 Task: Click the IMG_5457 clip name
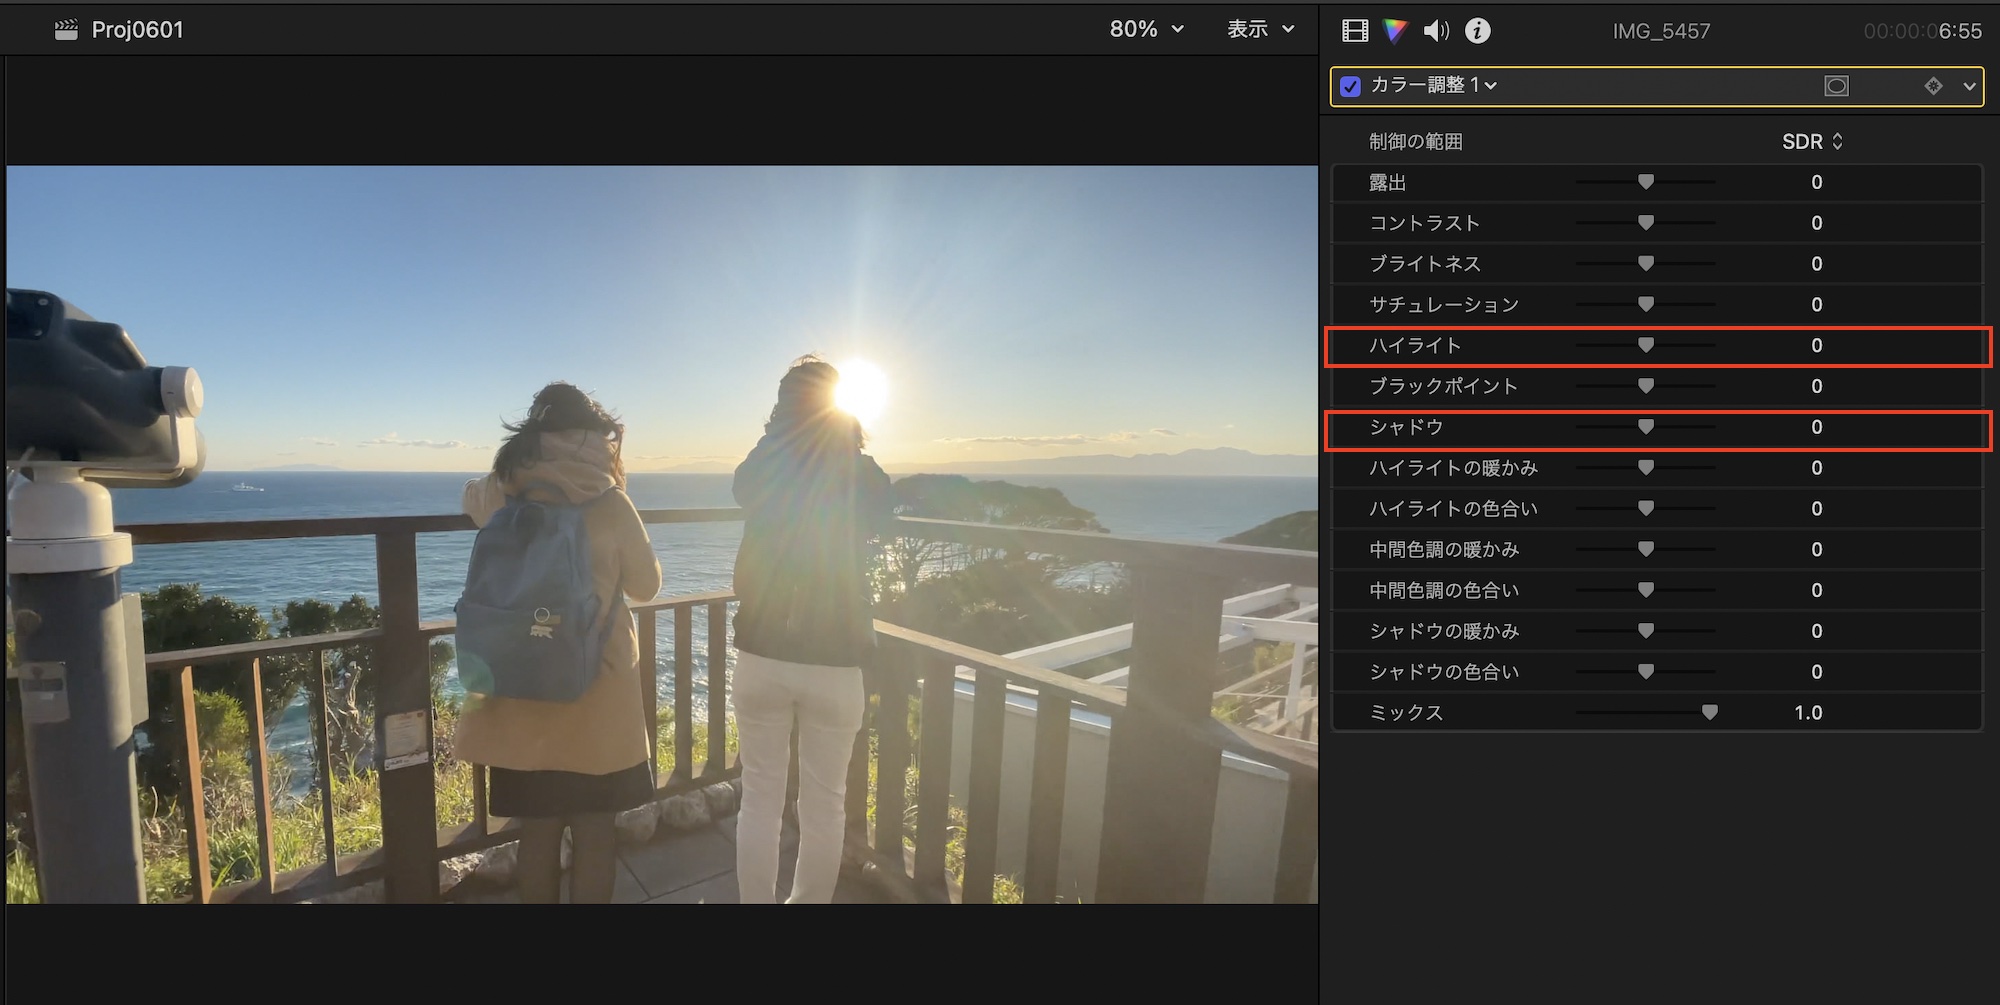coord(1661,31)
